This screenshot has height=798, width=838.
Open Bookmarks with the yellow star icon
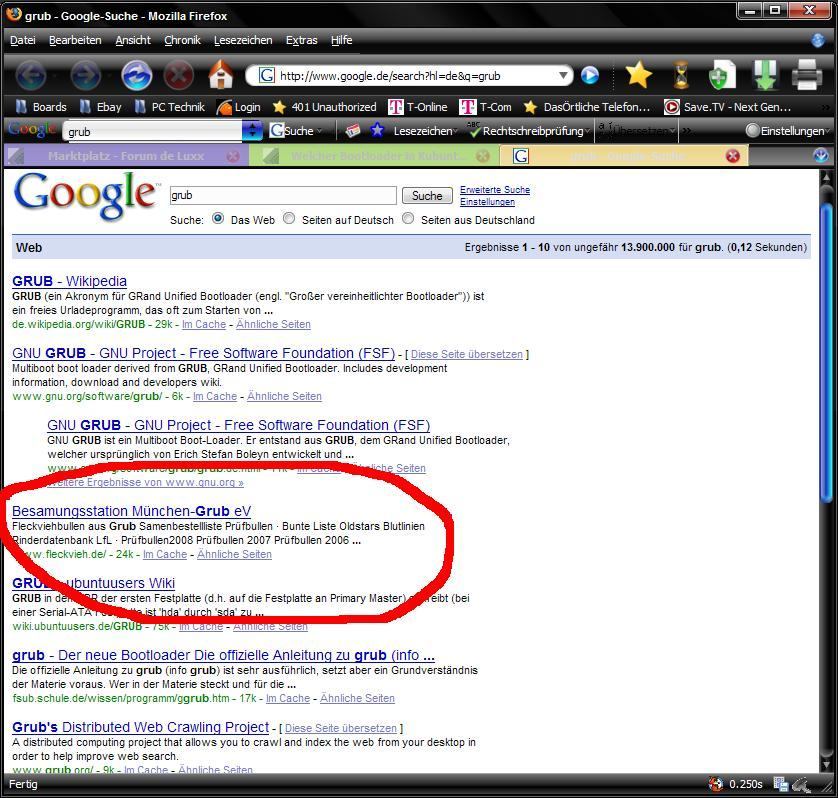coord(638,75)
